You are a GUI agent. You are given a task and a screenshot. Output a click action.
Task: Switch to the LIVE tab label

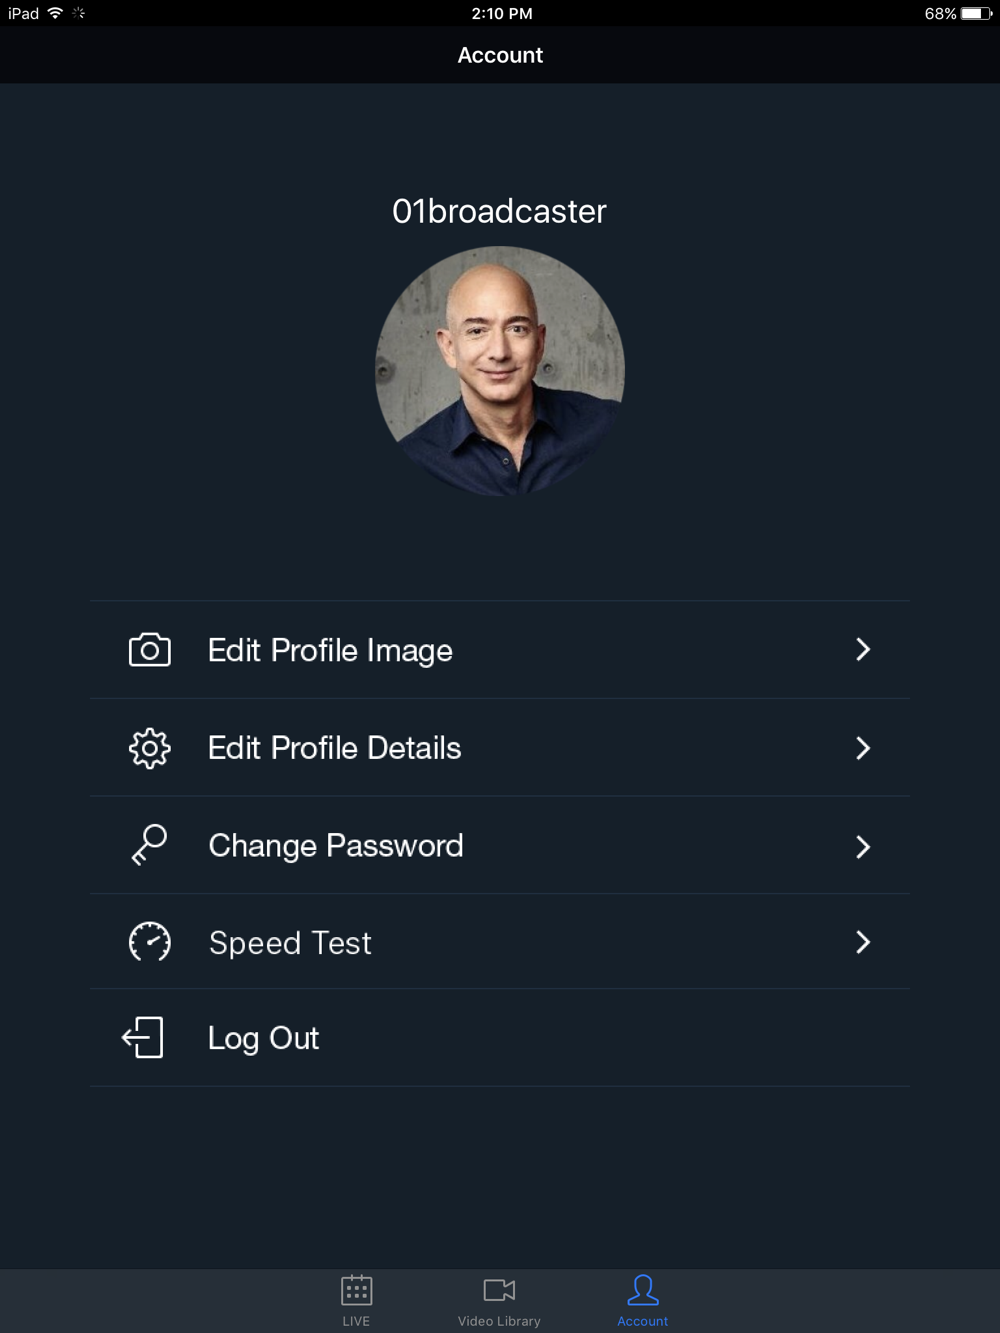point(356,1321)
